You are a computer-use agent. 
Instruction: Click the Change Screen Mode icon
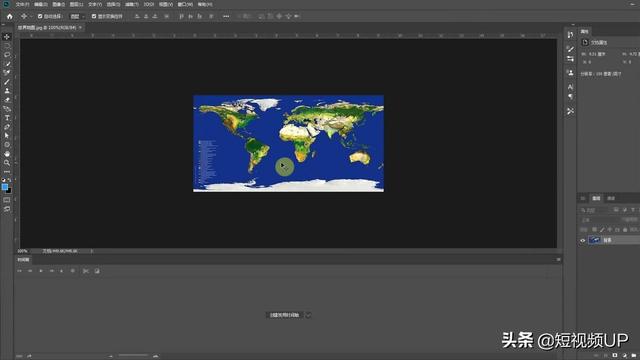pos(7,209)
